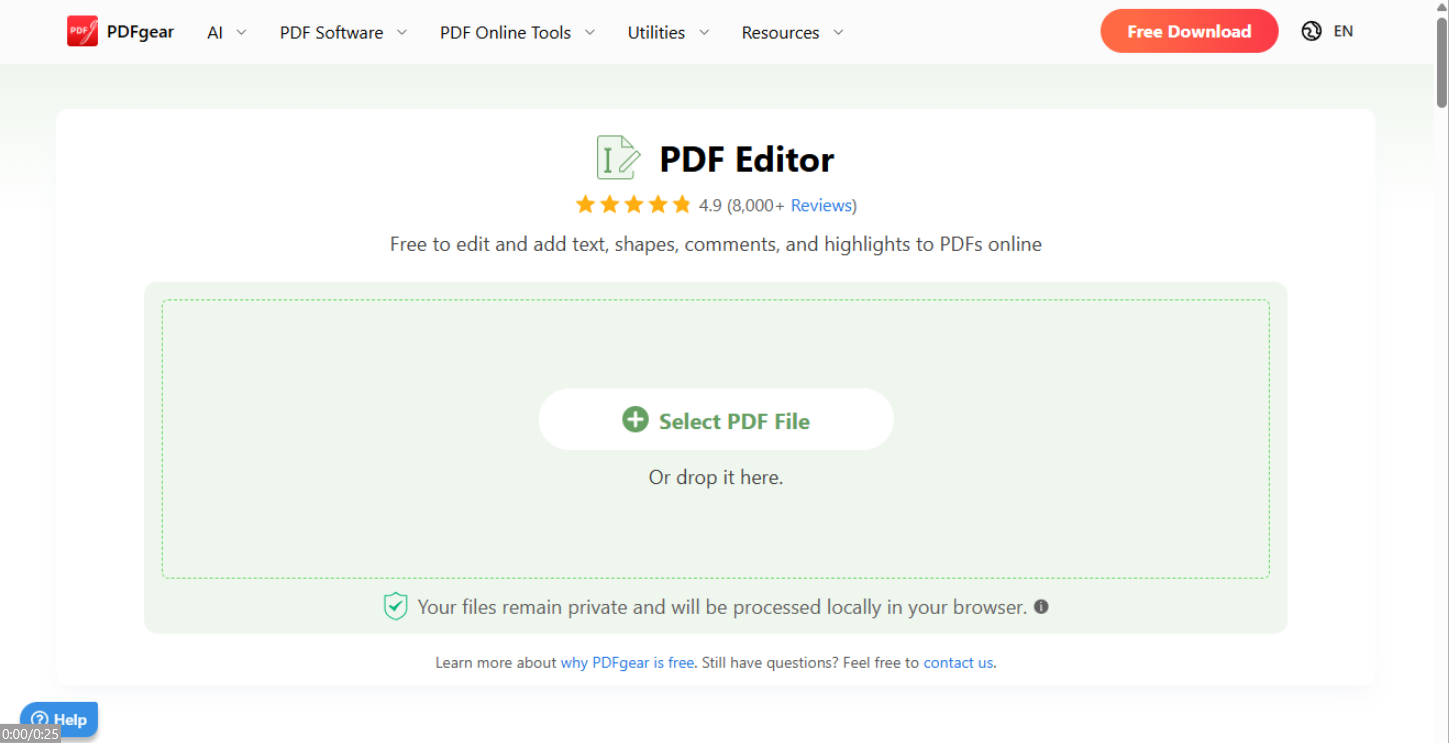Click the info icon after the privacy notice

[1041, 606]
